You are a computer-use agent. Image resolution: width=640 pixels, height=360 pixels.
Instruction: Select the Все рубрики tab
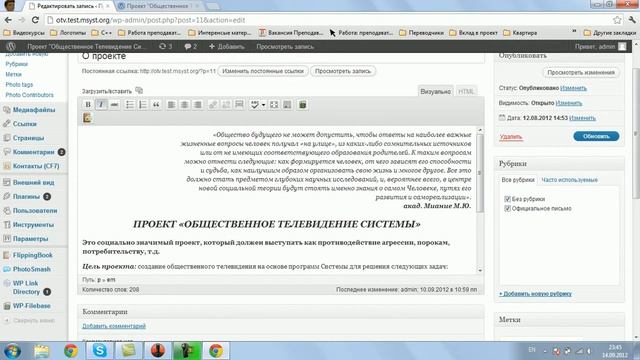518,180
